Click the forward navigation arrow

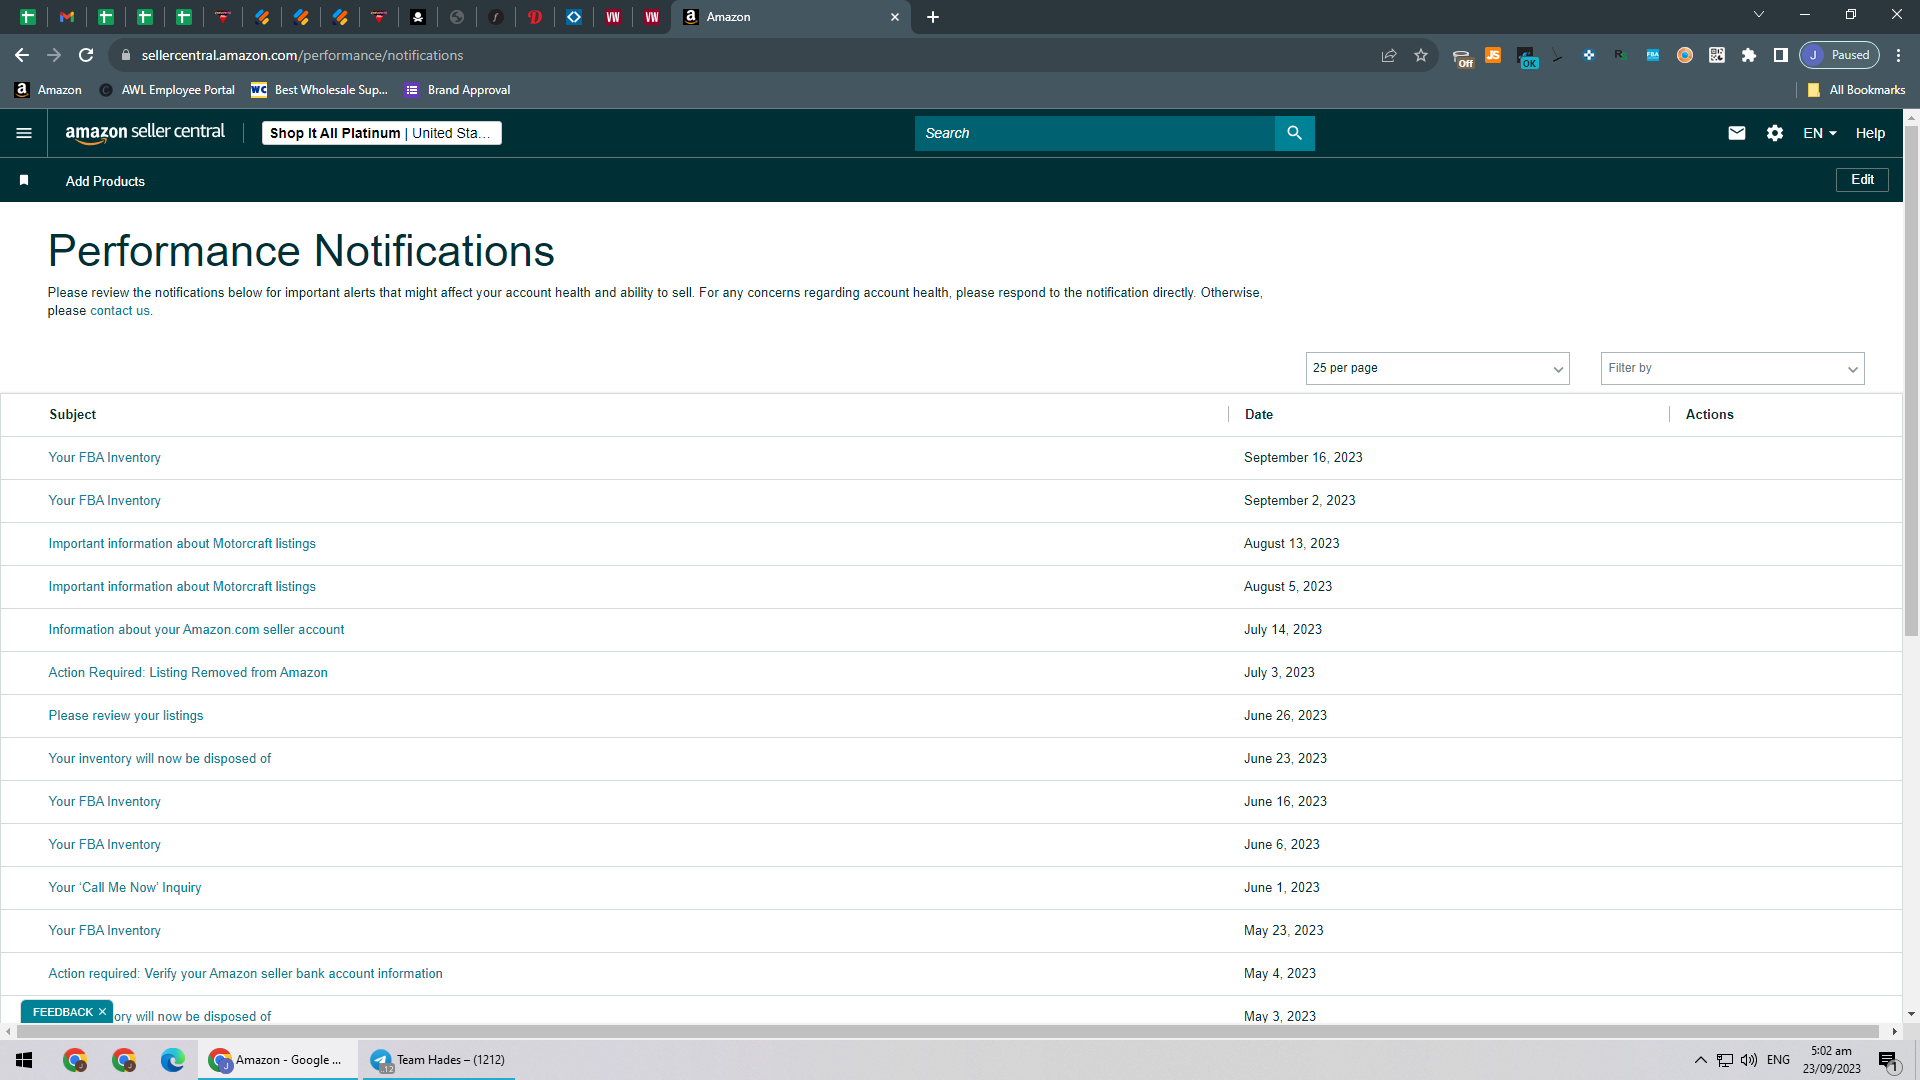54,55
